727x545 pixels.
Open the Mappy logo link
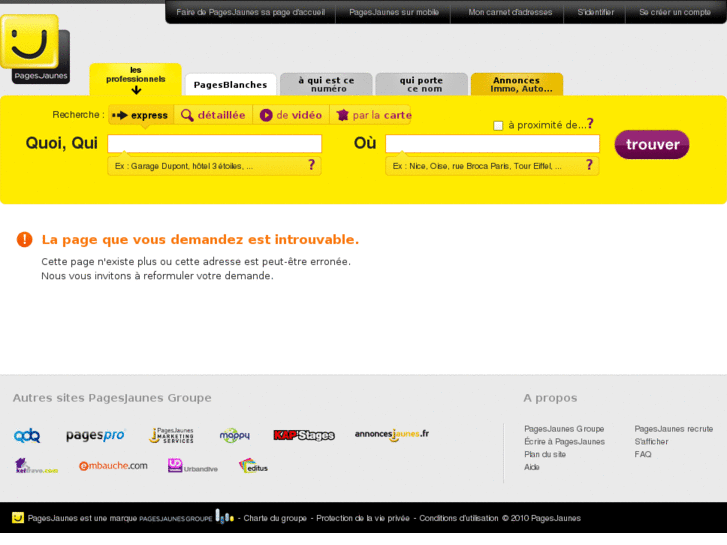pyautogui.click(x=235, y=435)
